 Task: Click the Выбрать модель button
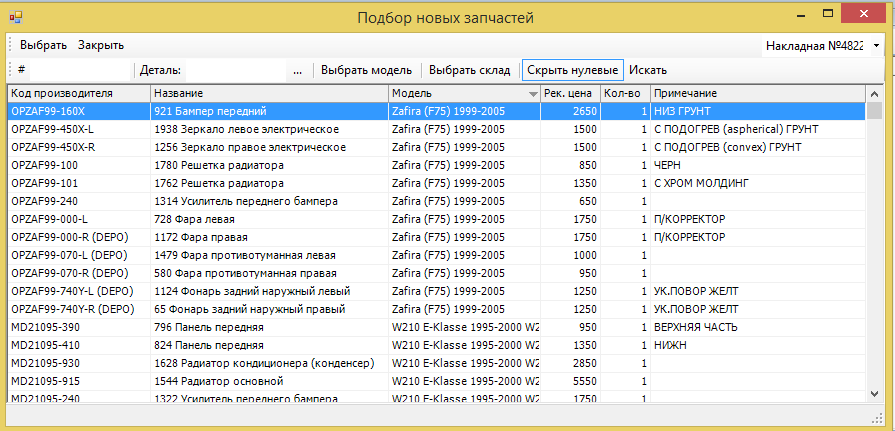tap(366, 70)
